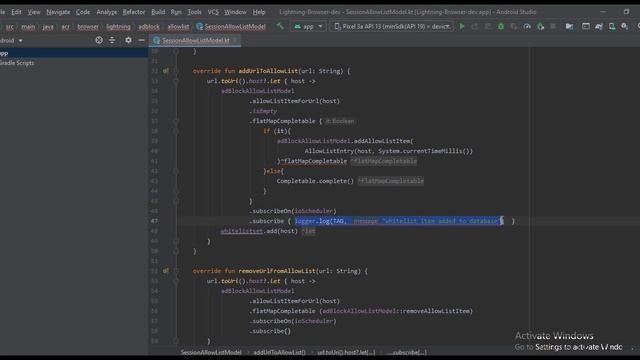Viewport: 640px width, 360px height.
Task: Click override gutter icon beside removeUrlFromAllowList
Action: (166, 271)
